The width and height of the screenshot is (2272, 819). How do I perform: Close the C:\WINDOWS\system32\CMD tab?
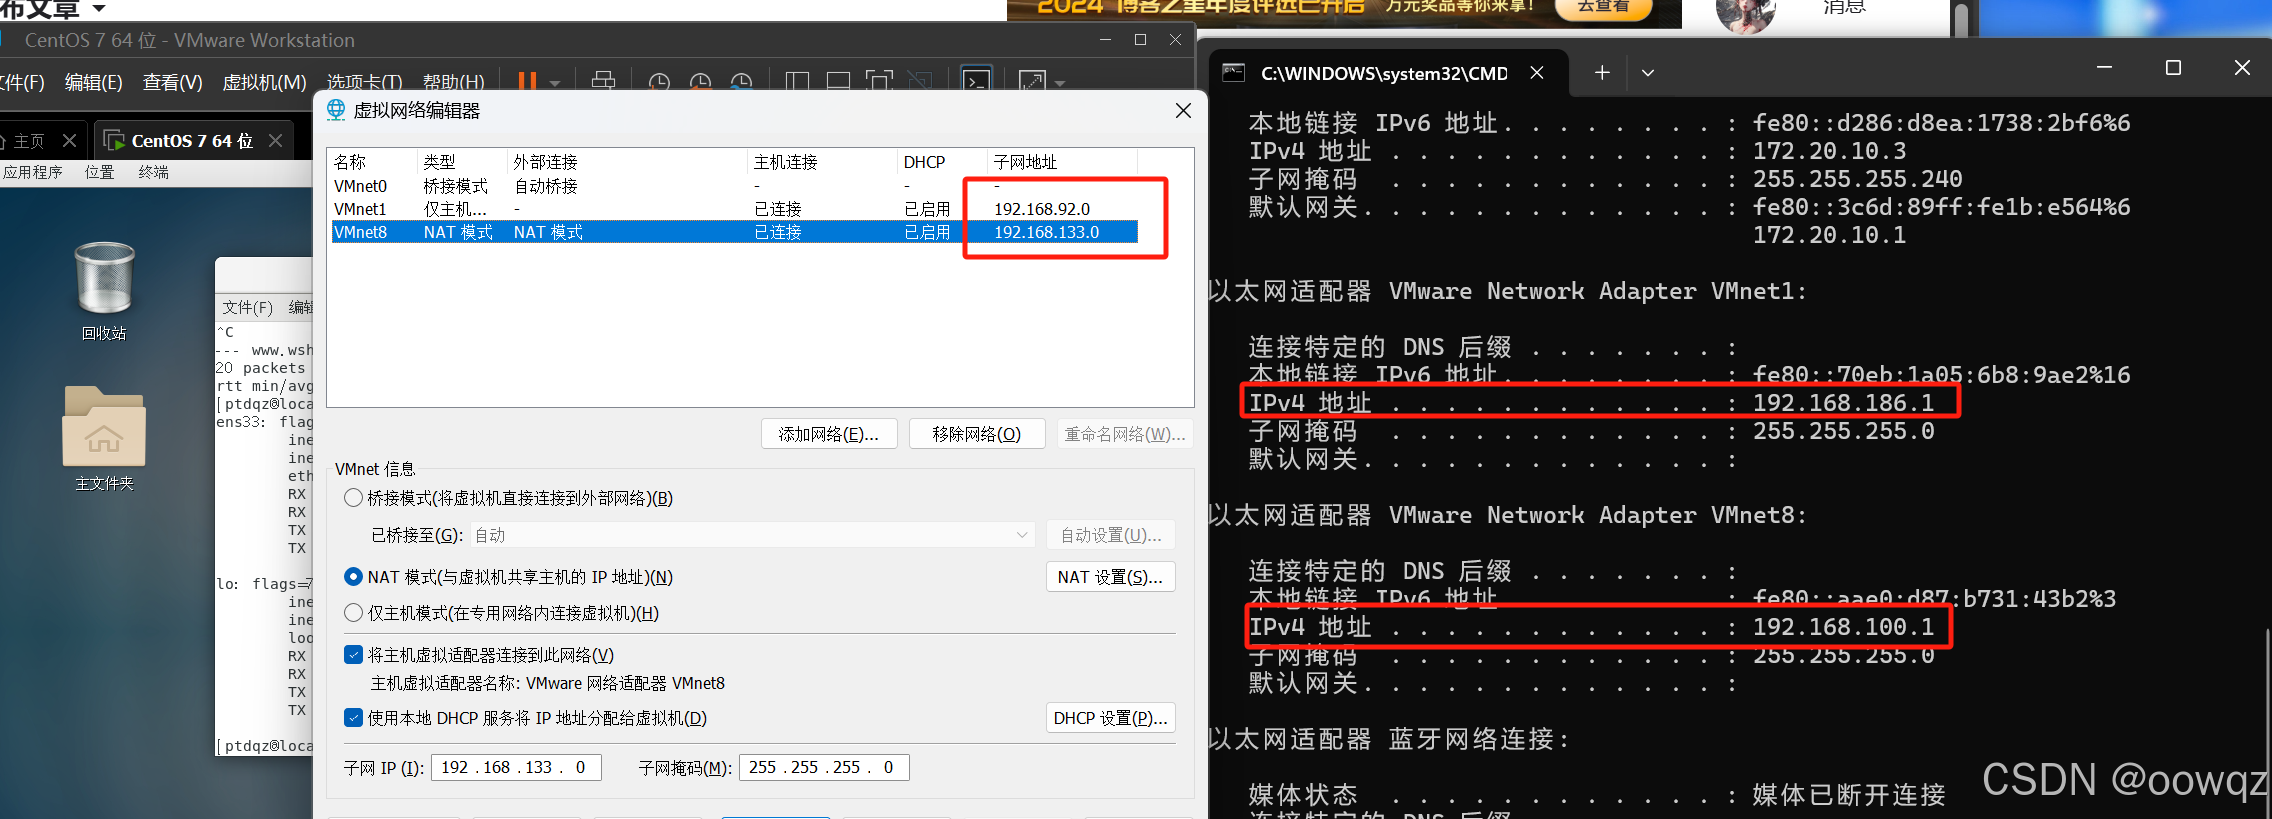1537,73
